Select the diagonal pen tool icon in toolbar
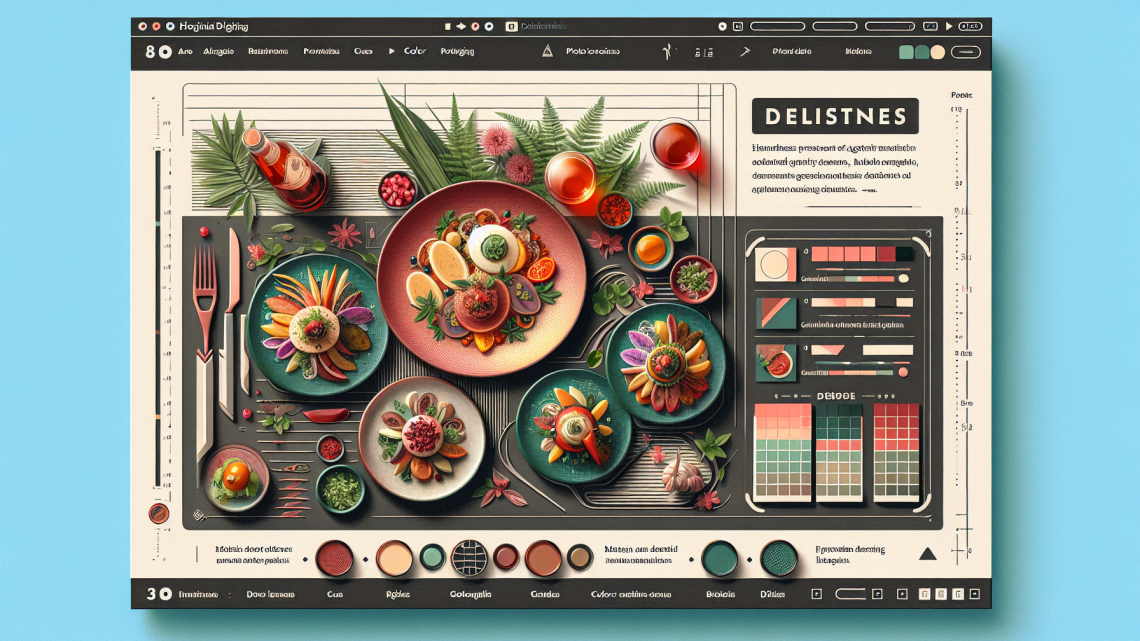Image resolution: width=1140 pixels, height=641 pixels. (745, 50)
